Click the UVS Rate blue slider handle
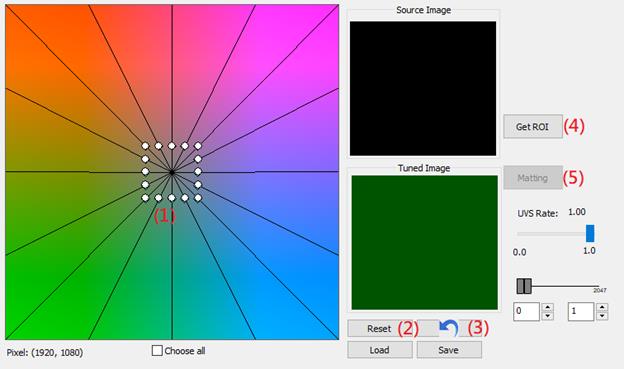This screenshot has height=369, width=624. click(x=590, y=233)
